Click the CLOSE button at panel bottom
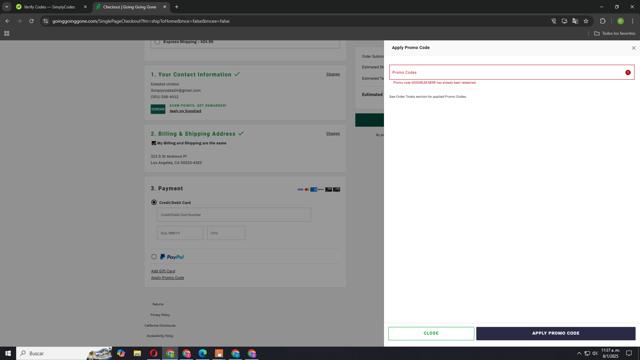This screenshot has height=360, width=640. 431,333
